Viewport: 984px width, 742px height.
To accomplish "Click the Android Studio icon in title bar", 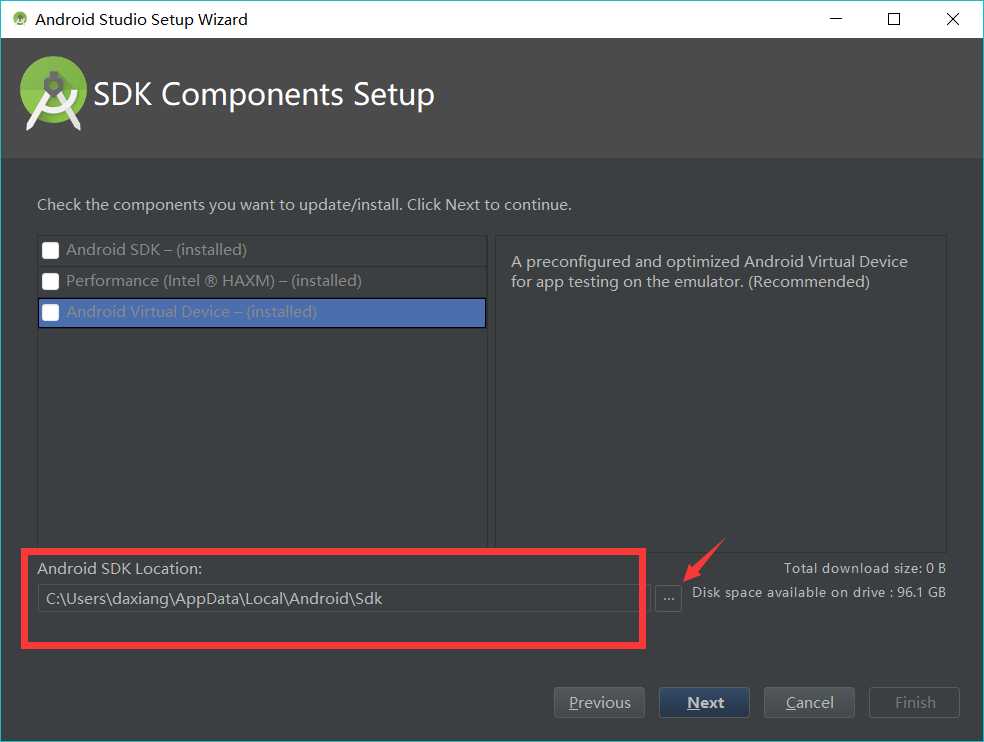I will [20, 19].
